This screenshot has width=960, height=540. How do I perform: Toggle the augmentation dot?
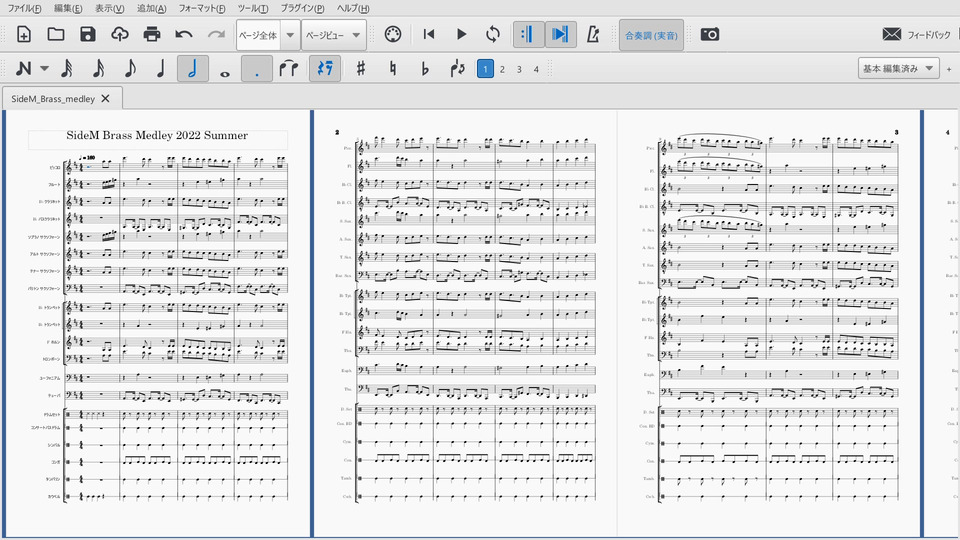click(x=256, y=69)
